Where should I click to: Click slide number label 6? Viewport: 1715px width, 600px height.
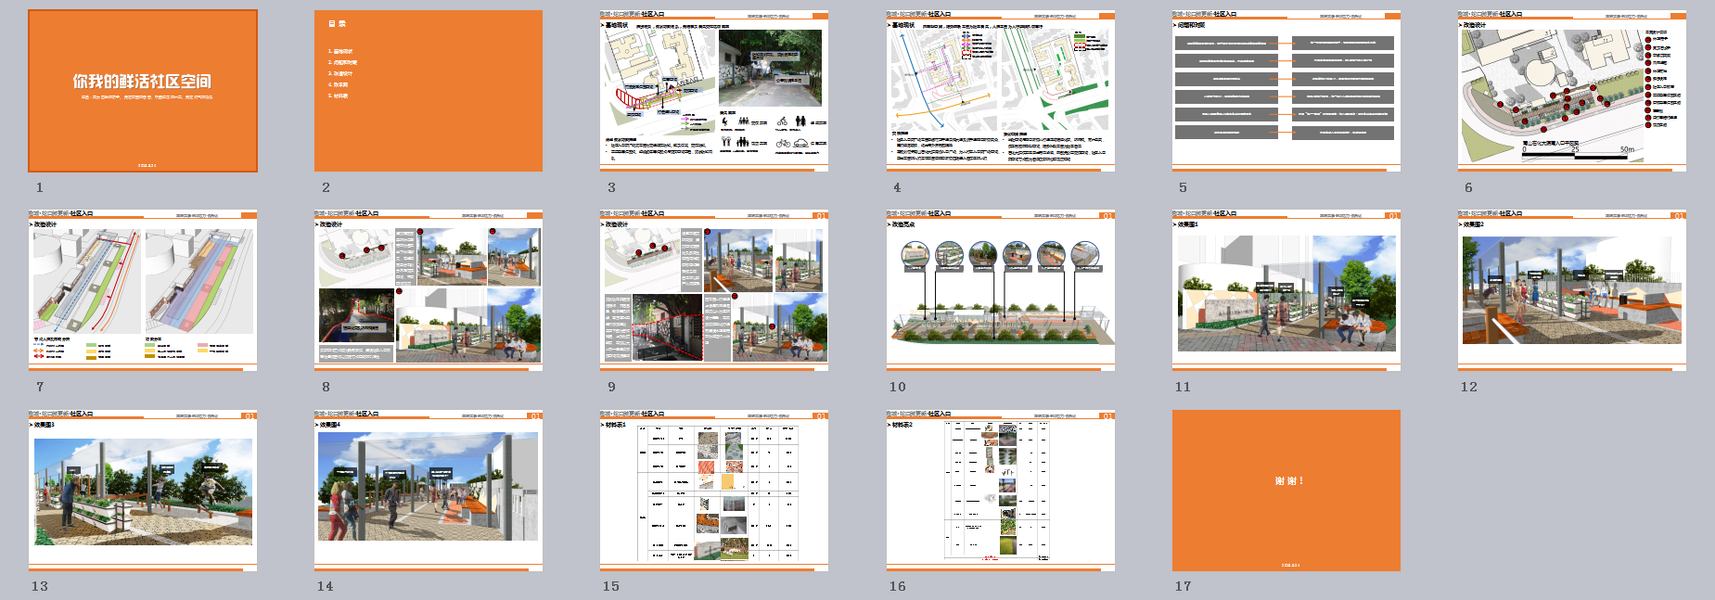tap(1468, 187)
